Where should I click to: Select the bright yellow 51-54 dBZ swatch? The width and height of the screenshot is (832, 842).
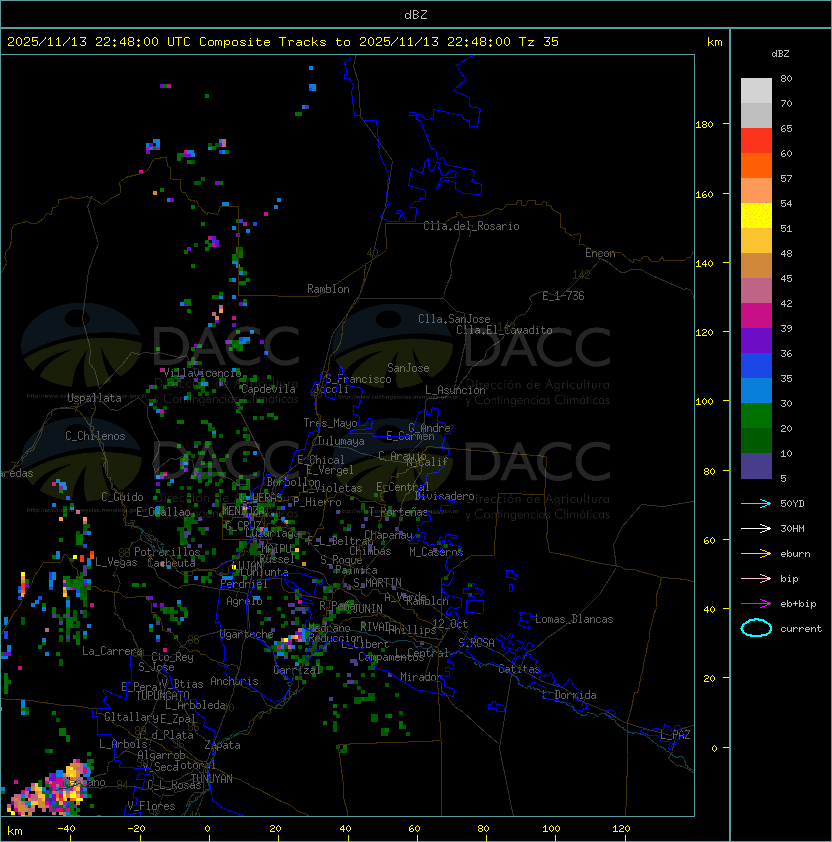756,215
